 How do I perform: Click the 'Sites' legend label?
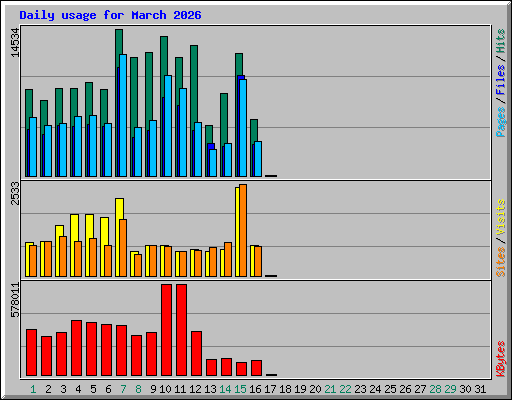pos(500,262)
